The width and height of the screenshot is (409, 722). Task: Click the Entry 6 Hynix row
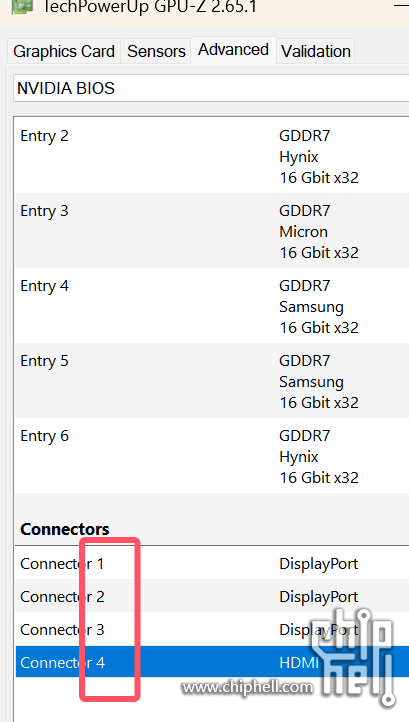click(212, 456)
